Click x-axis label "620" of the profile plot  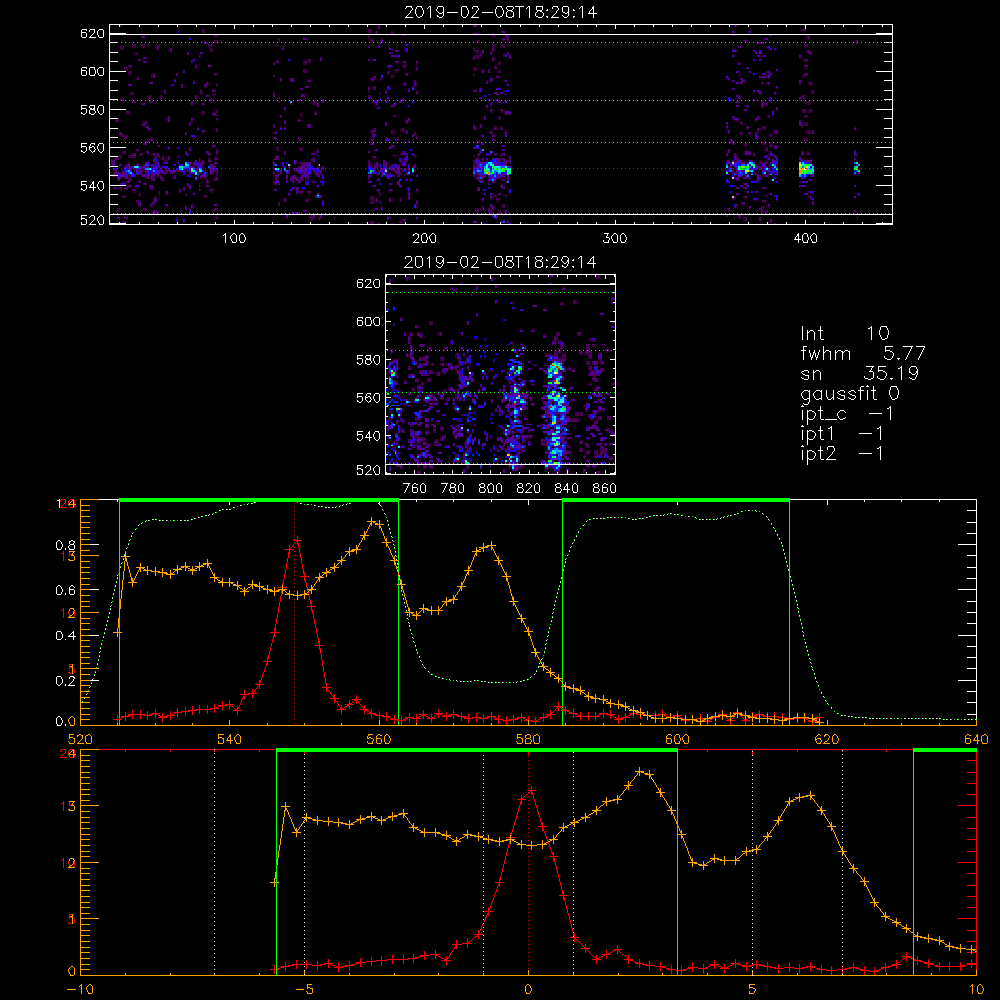[x=827, y=739]
